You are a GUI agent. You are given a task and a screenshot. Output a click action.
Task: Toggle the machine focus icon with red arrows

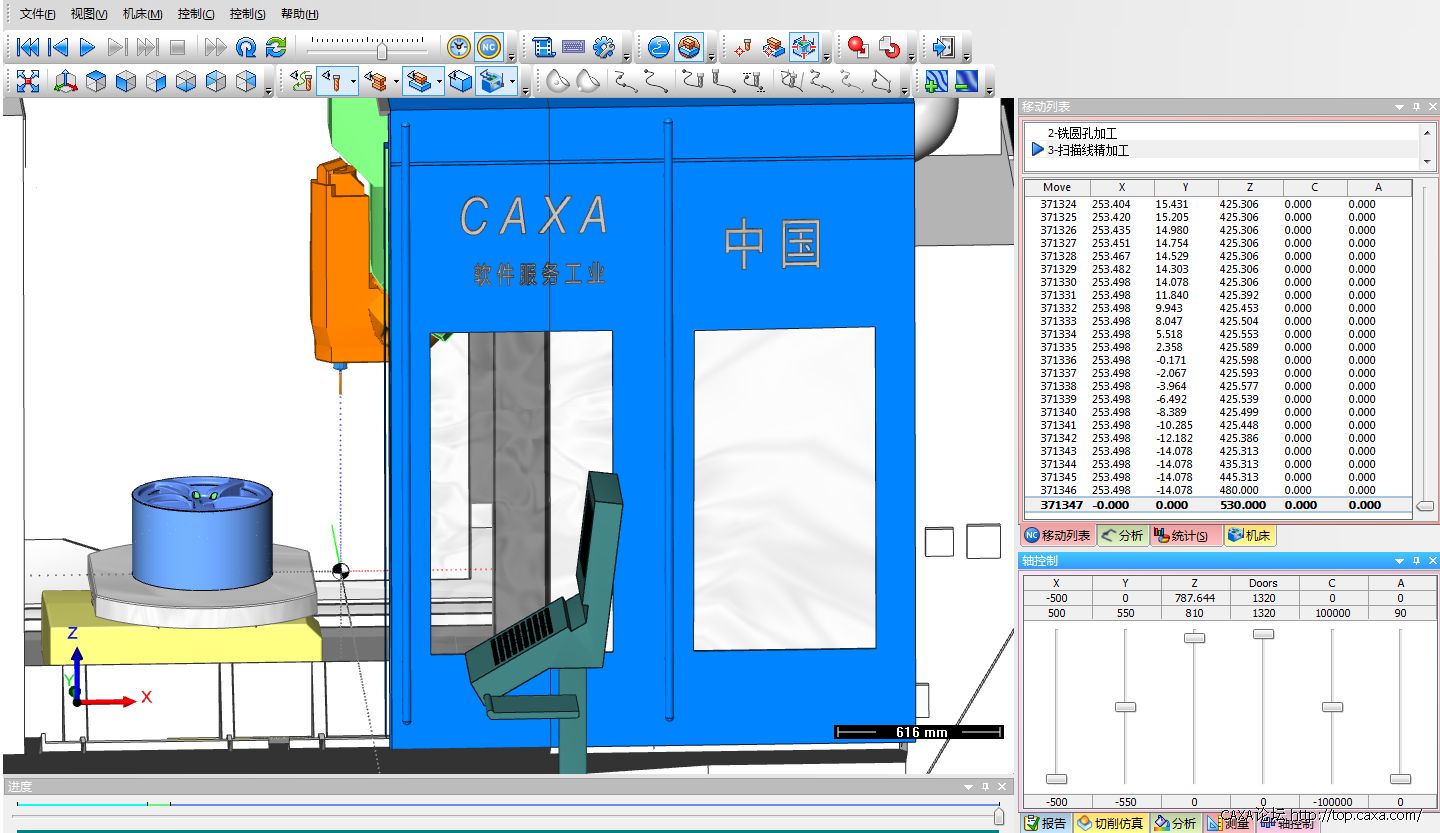(x=803, y=46)
